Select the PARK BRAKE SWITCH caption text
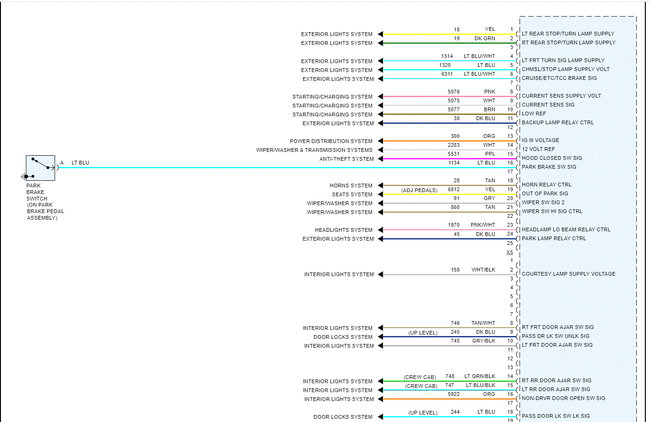The width and height of the screenshot is (650, 422). click(45, 201)
